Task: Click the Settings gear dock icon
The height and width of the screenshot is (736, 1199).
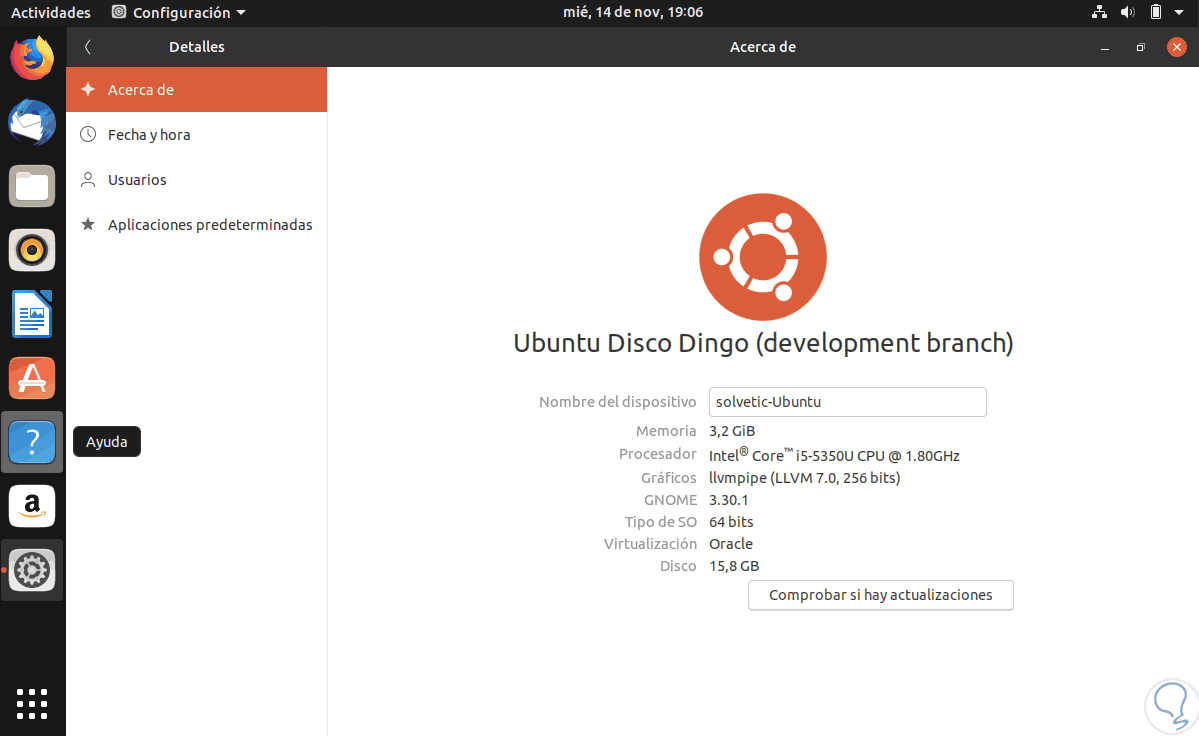Action: coord(32,570)
